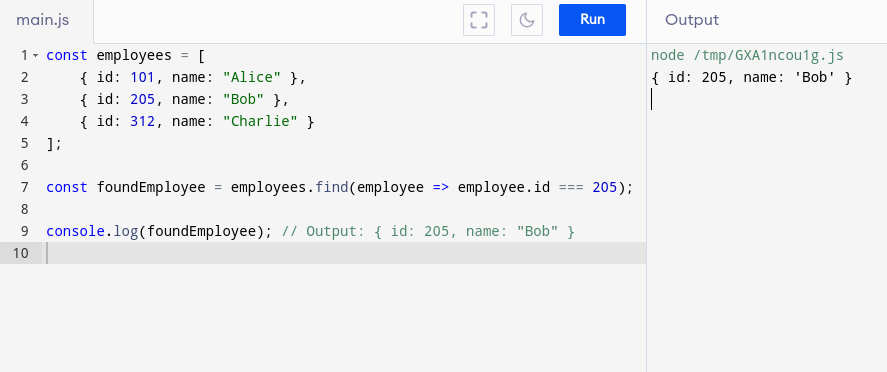Click the number 312 in the code
The image size is (887, 372).
[143, 122]
